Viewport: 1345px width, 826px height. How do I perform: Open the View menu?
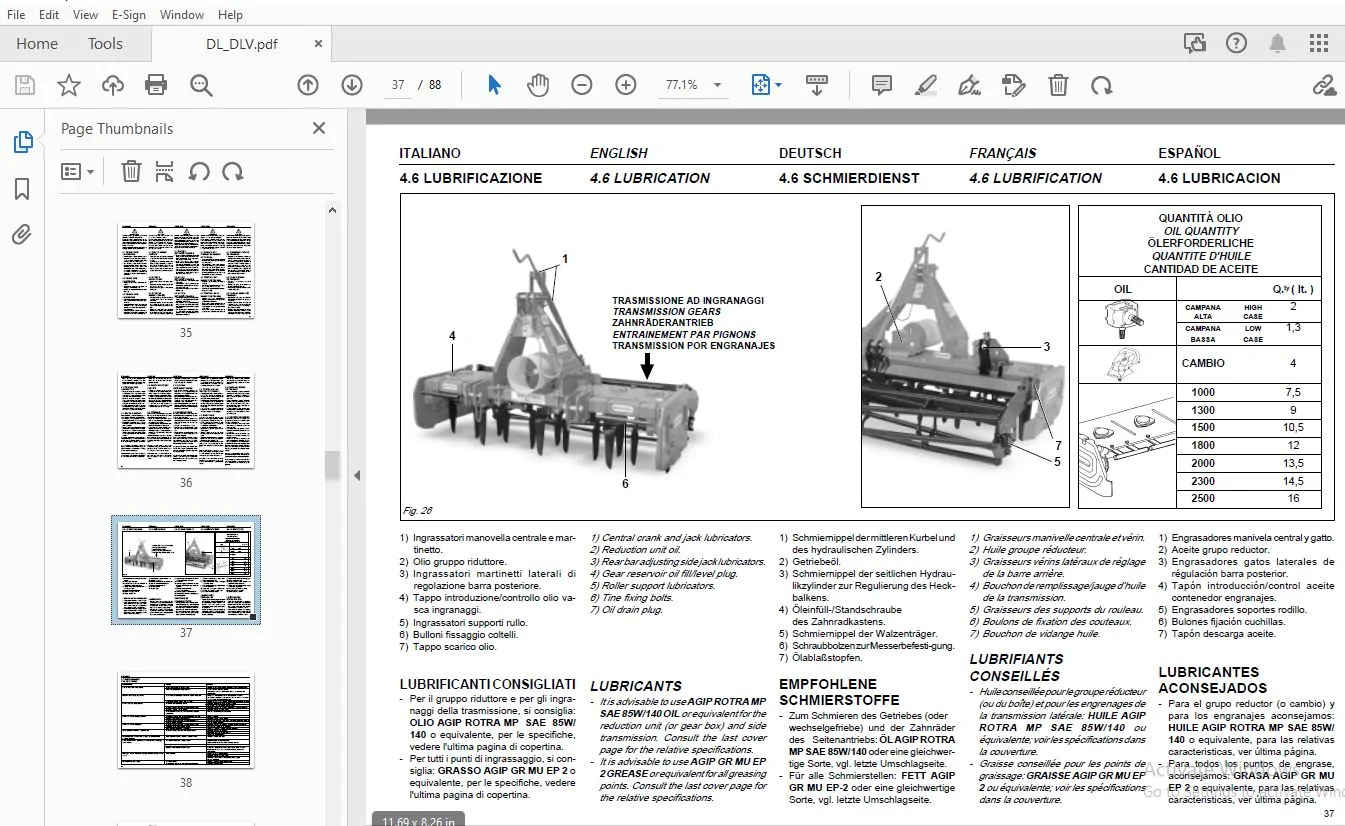click(x=86, y=15)
